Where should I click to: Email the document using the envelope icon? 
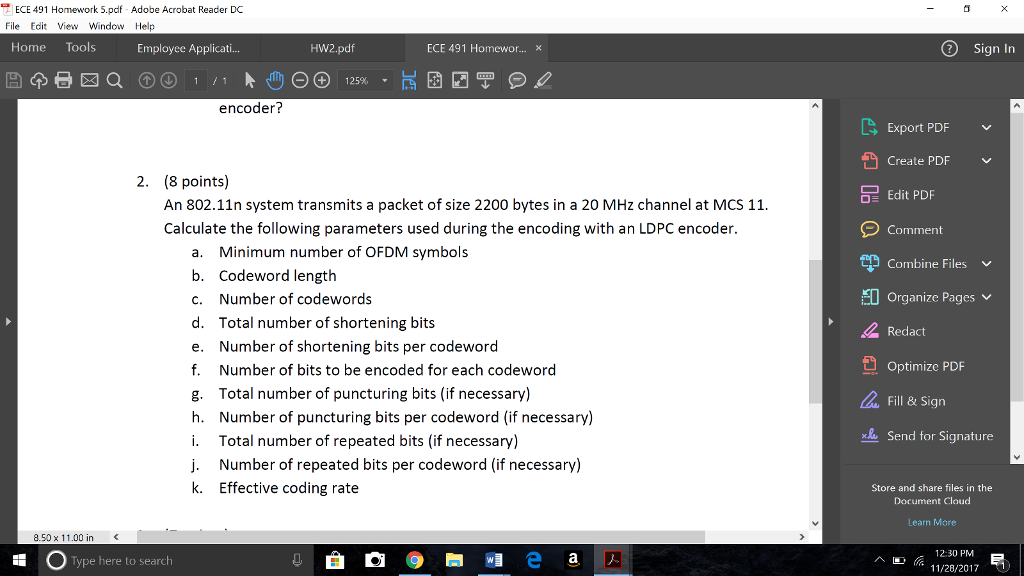pyautogui.click(x=90, y=80)
